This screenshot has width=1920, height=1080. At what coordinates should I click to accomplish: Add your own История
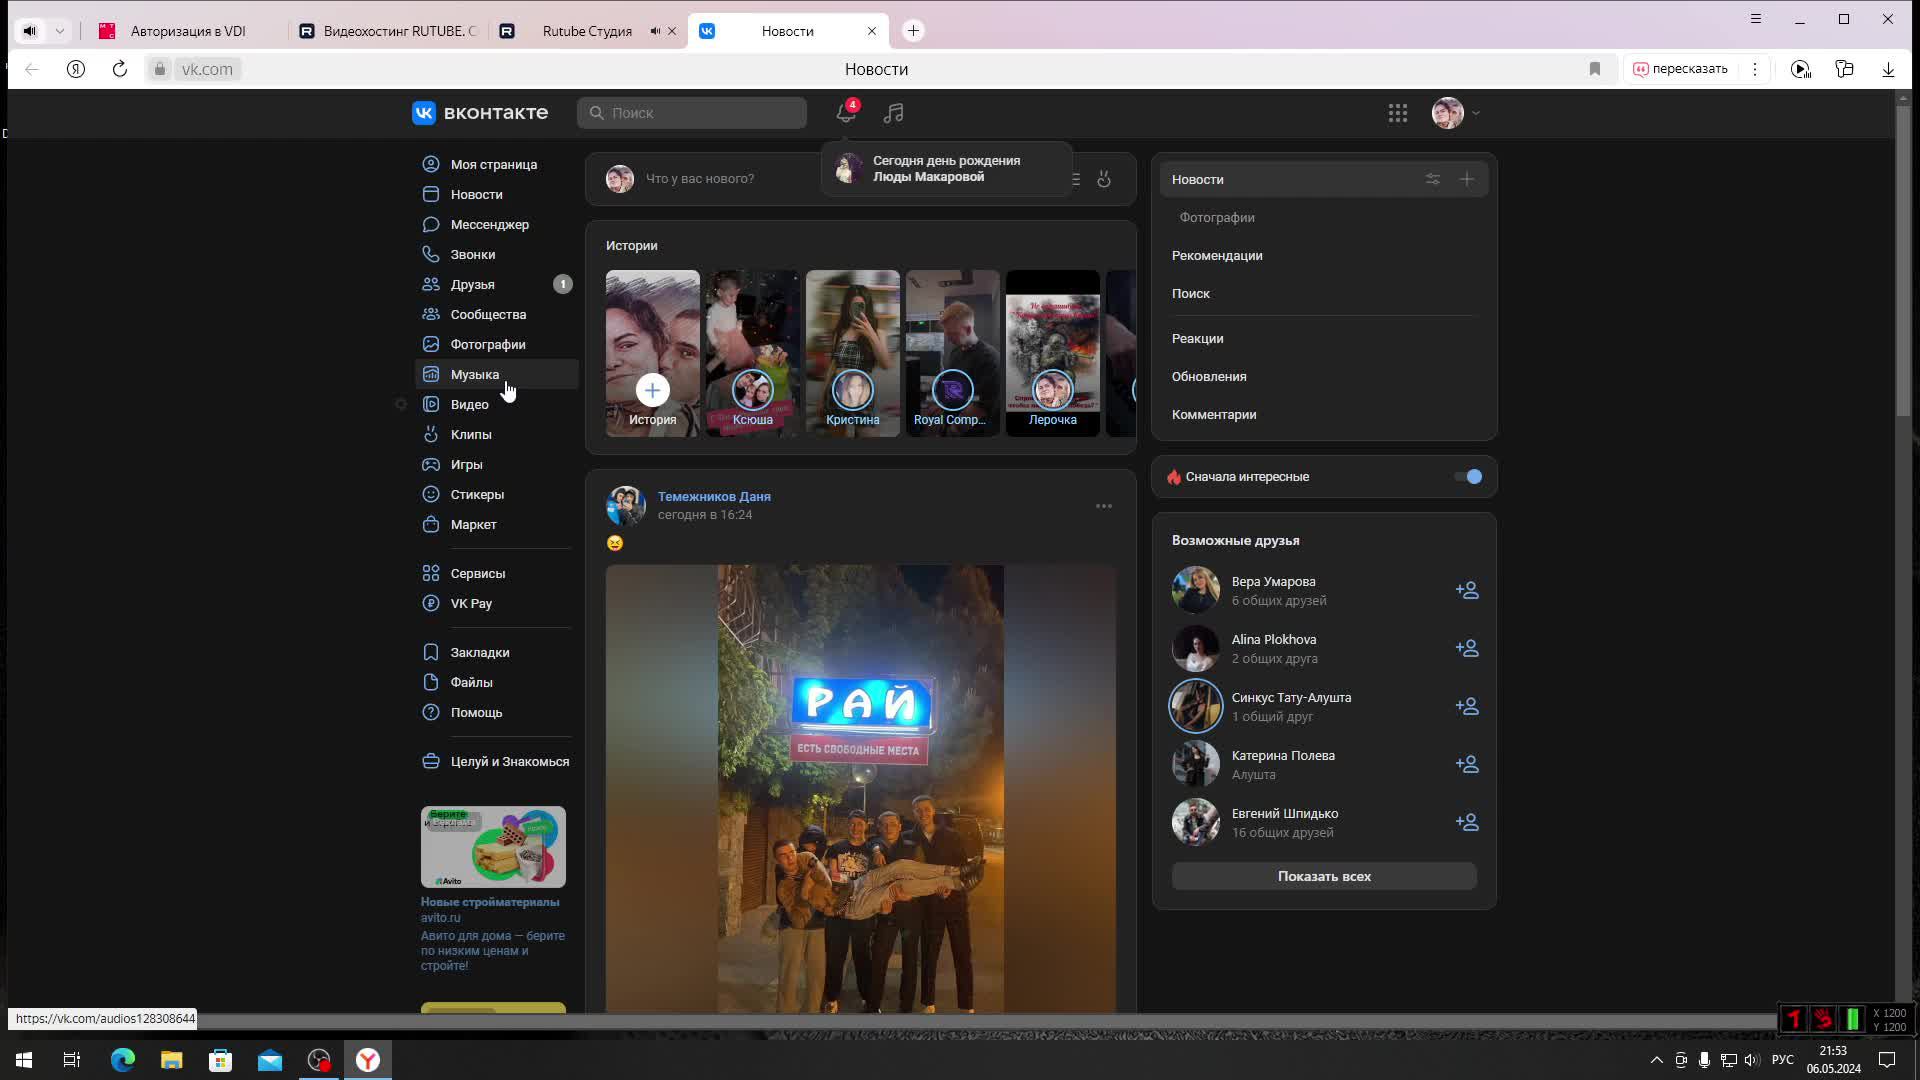coord(653,353)
